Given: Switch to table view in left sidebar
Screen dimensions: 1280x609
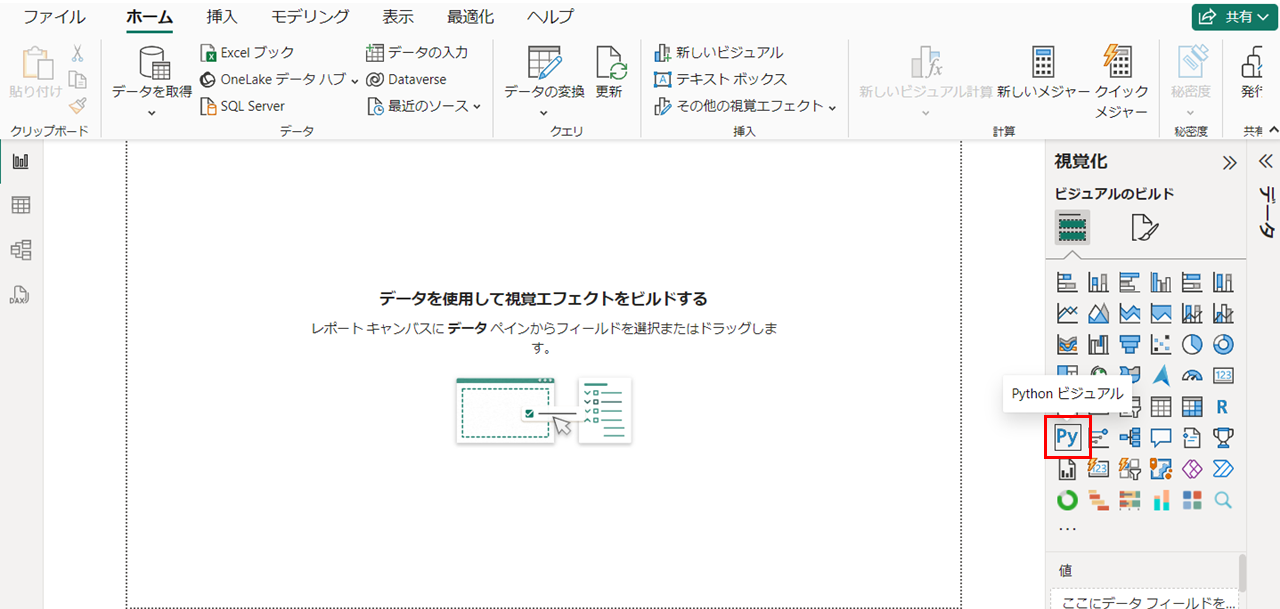Looking at the screenshot, I should tap(20, 205).
